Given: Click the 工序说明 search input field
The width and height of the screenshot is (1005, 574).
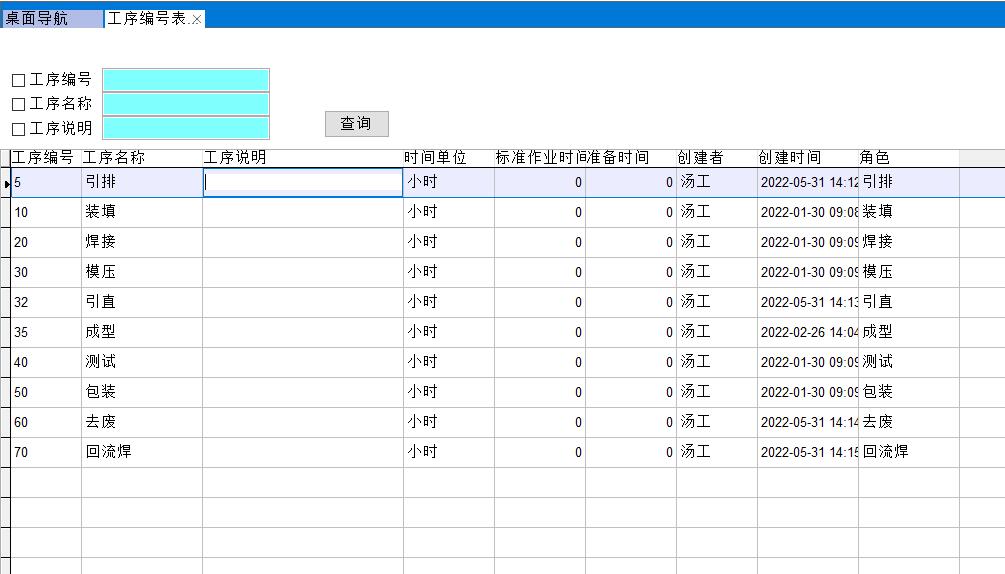Looking at the screenshot, I should click(186, 128).
